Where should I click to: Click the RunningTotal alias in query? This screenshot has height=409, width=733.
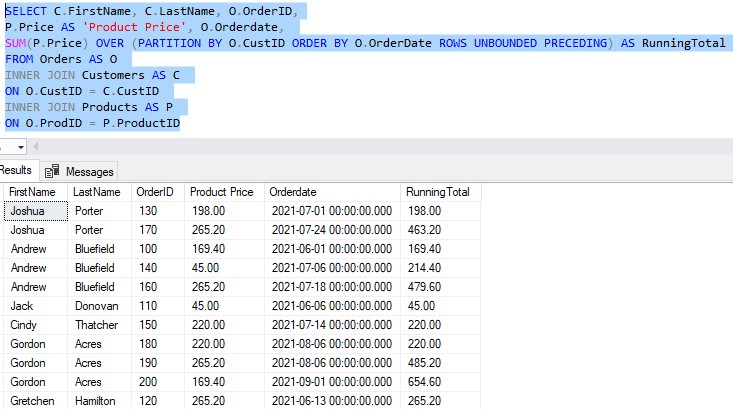click(x=683, y=43)
